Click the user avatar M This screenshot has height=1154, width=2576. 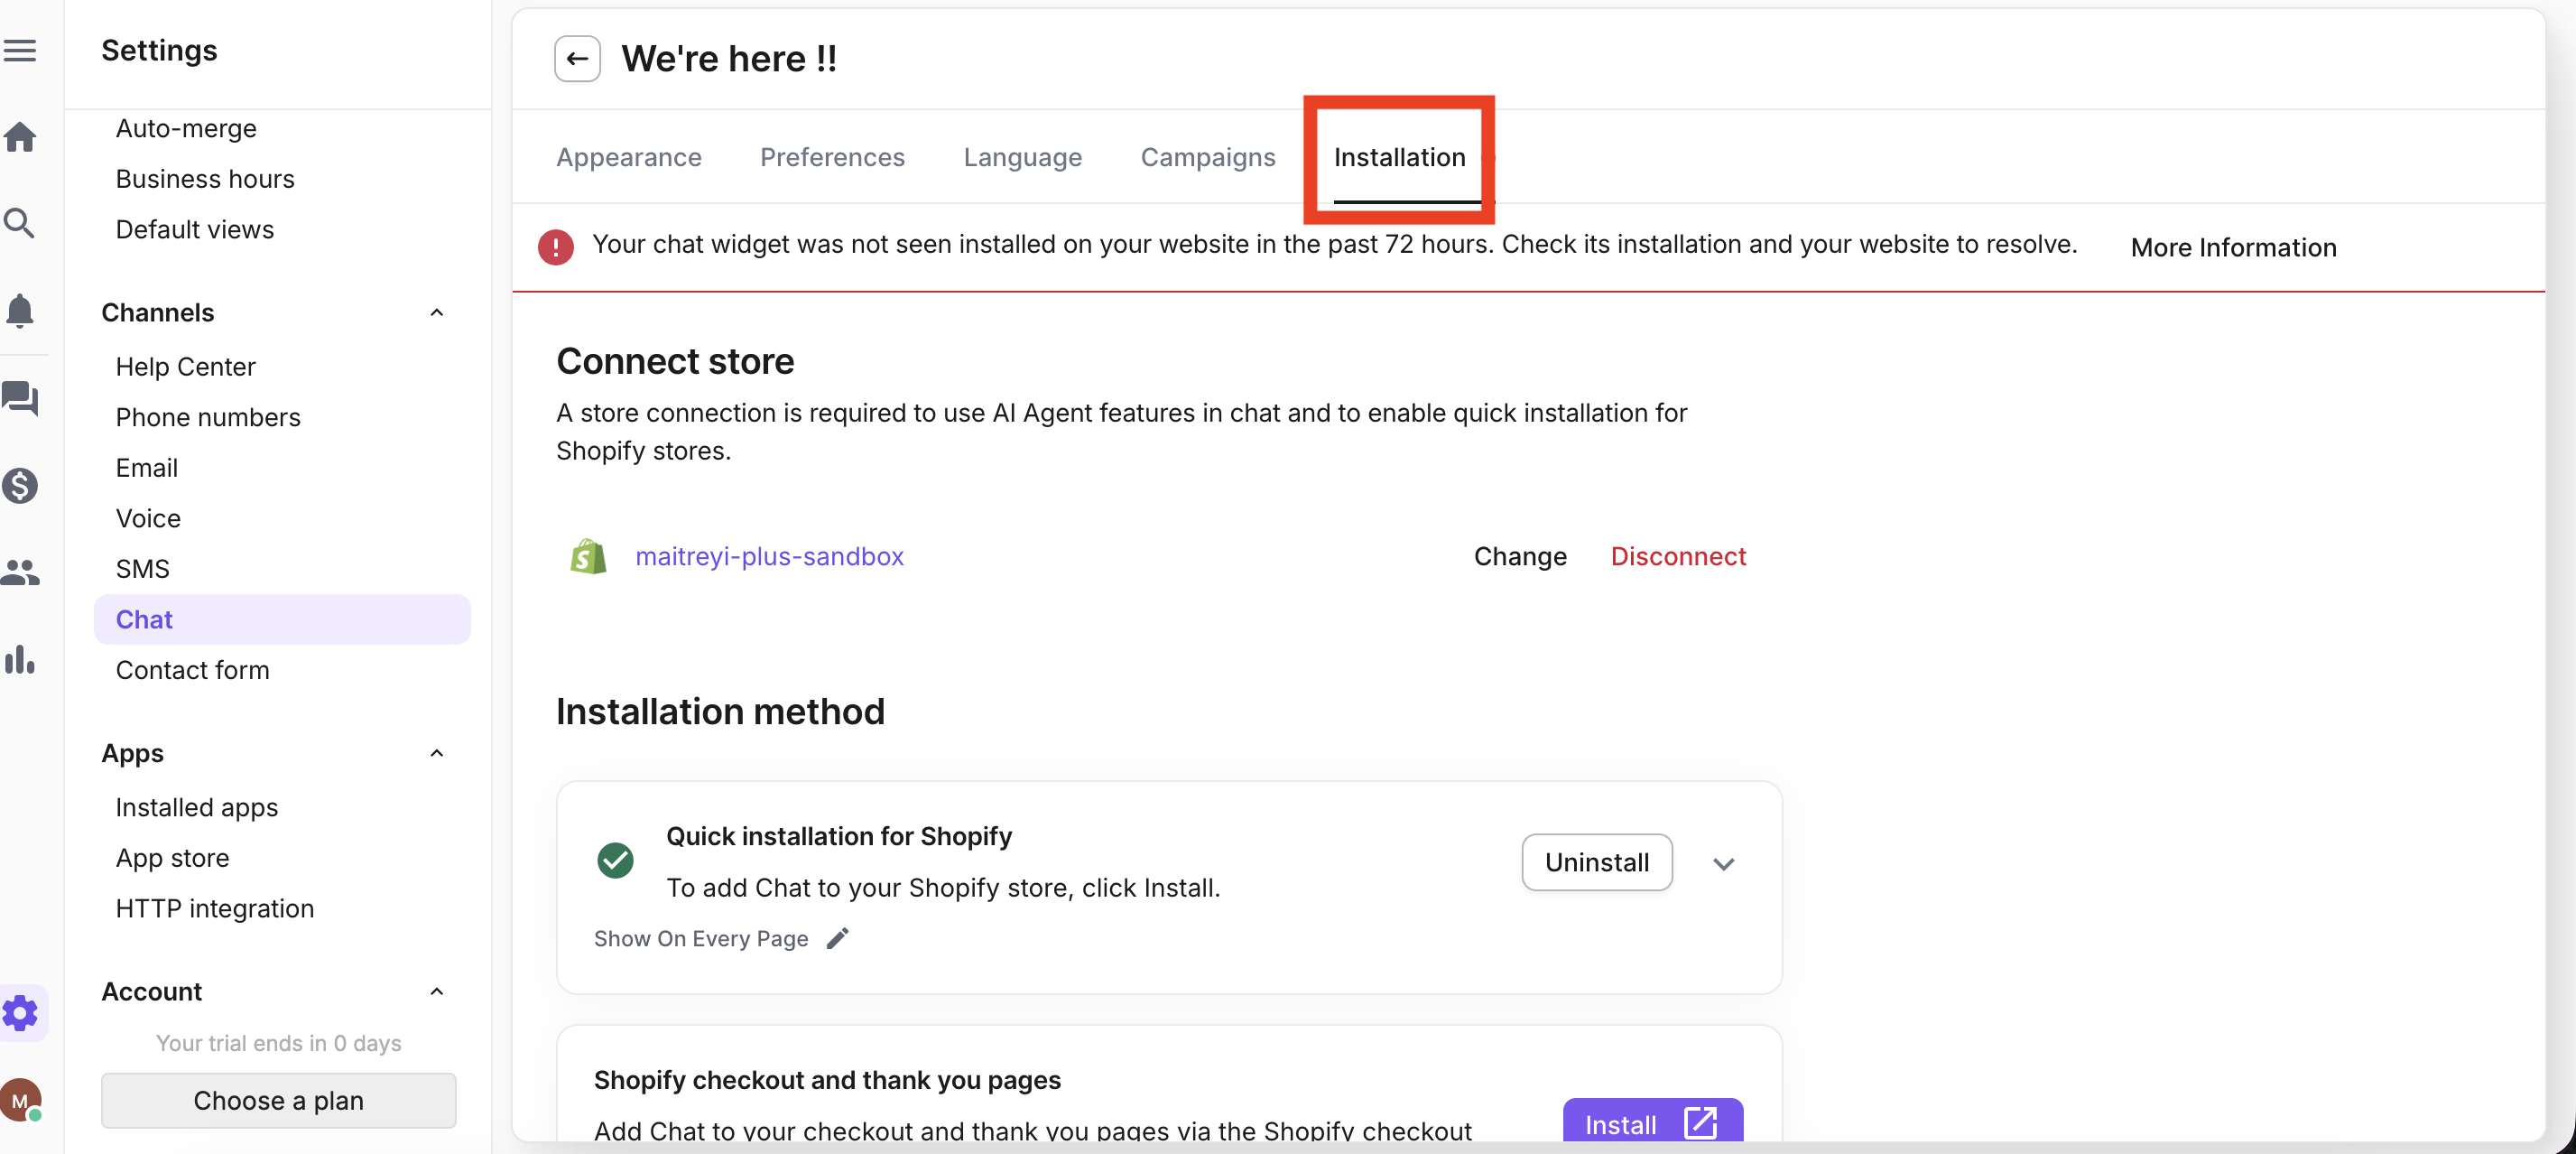tap(20, 1100)
